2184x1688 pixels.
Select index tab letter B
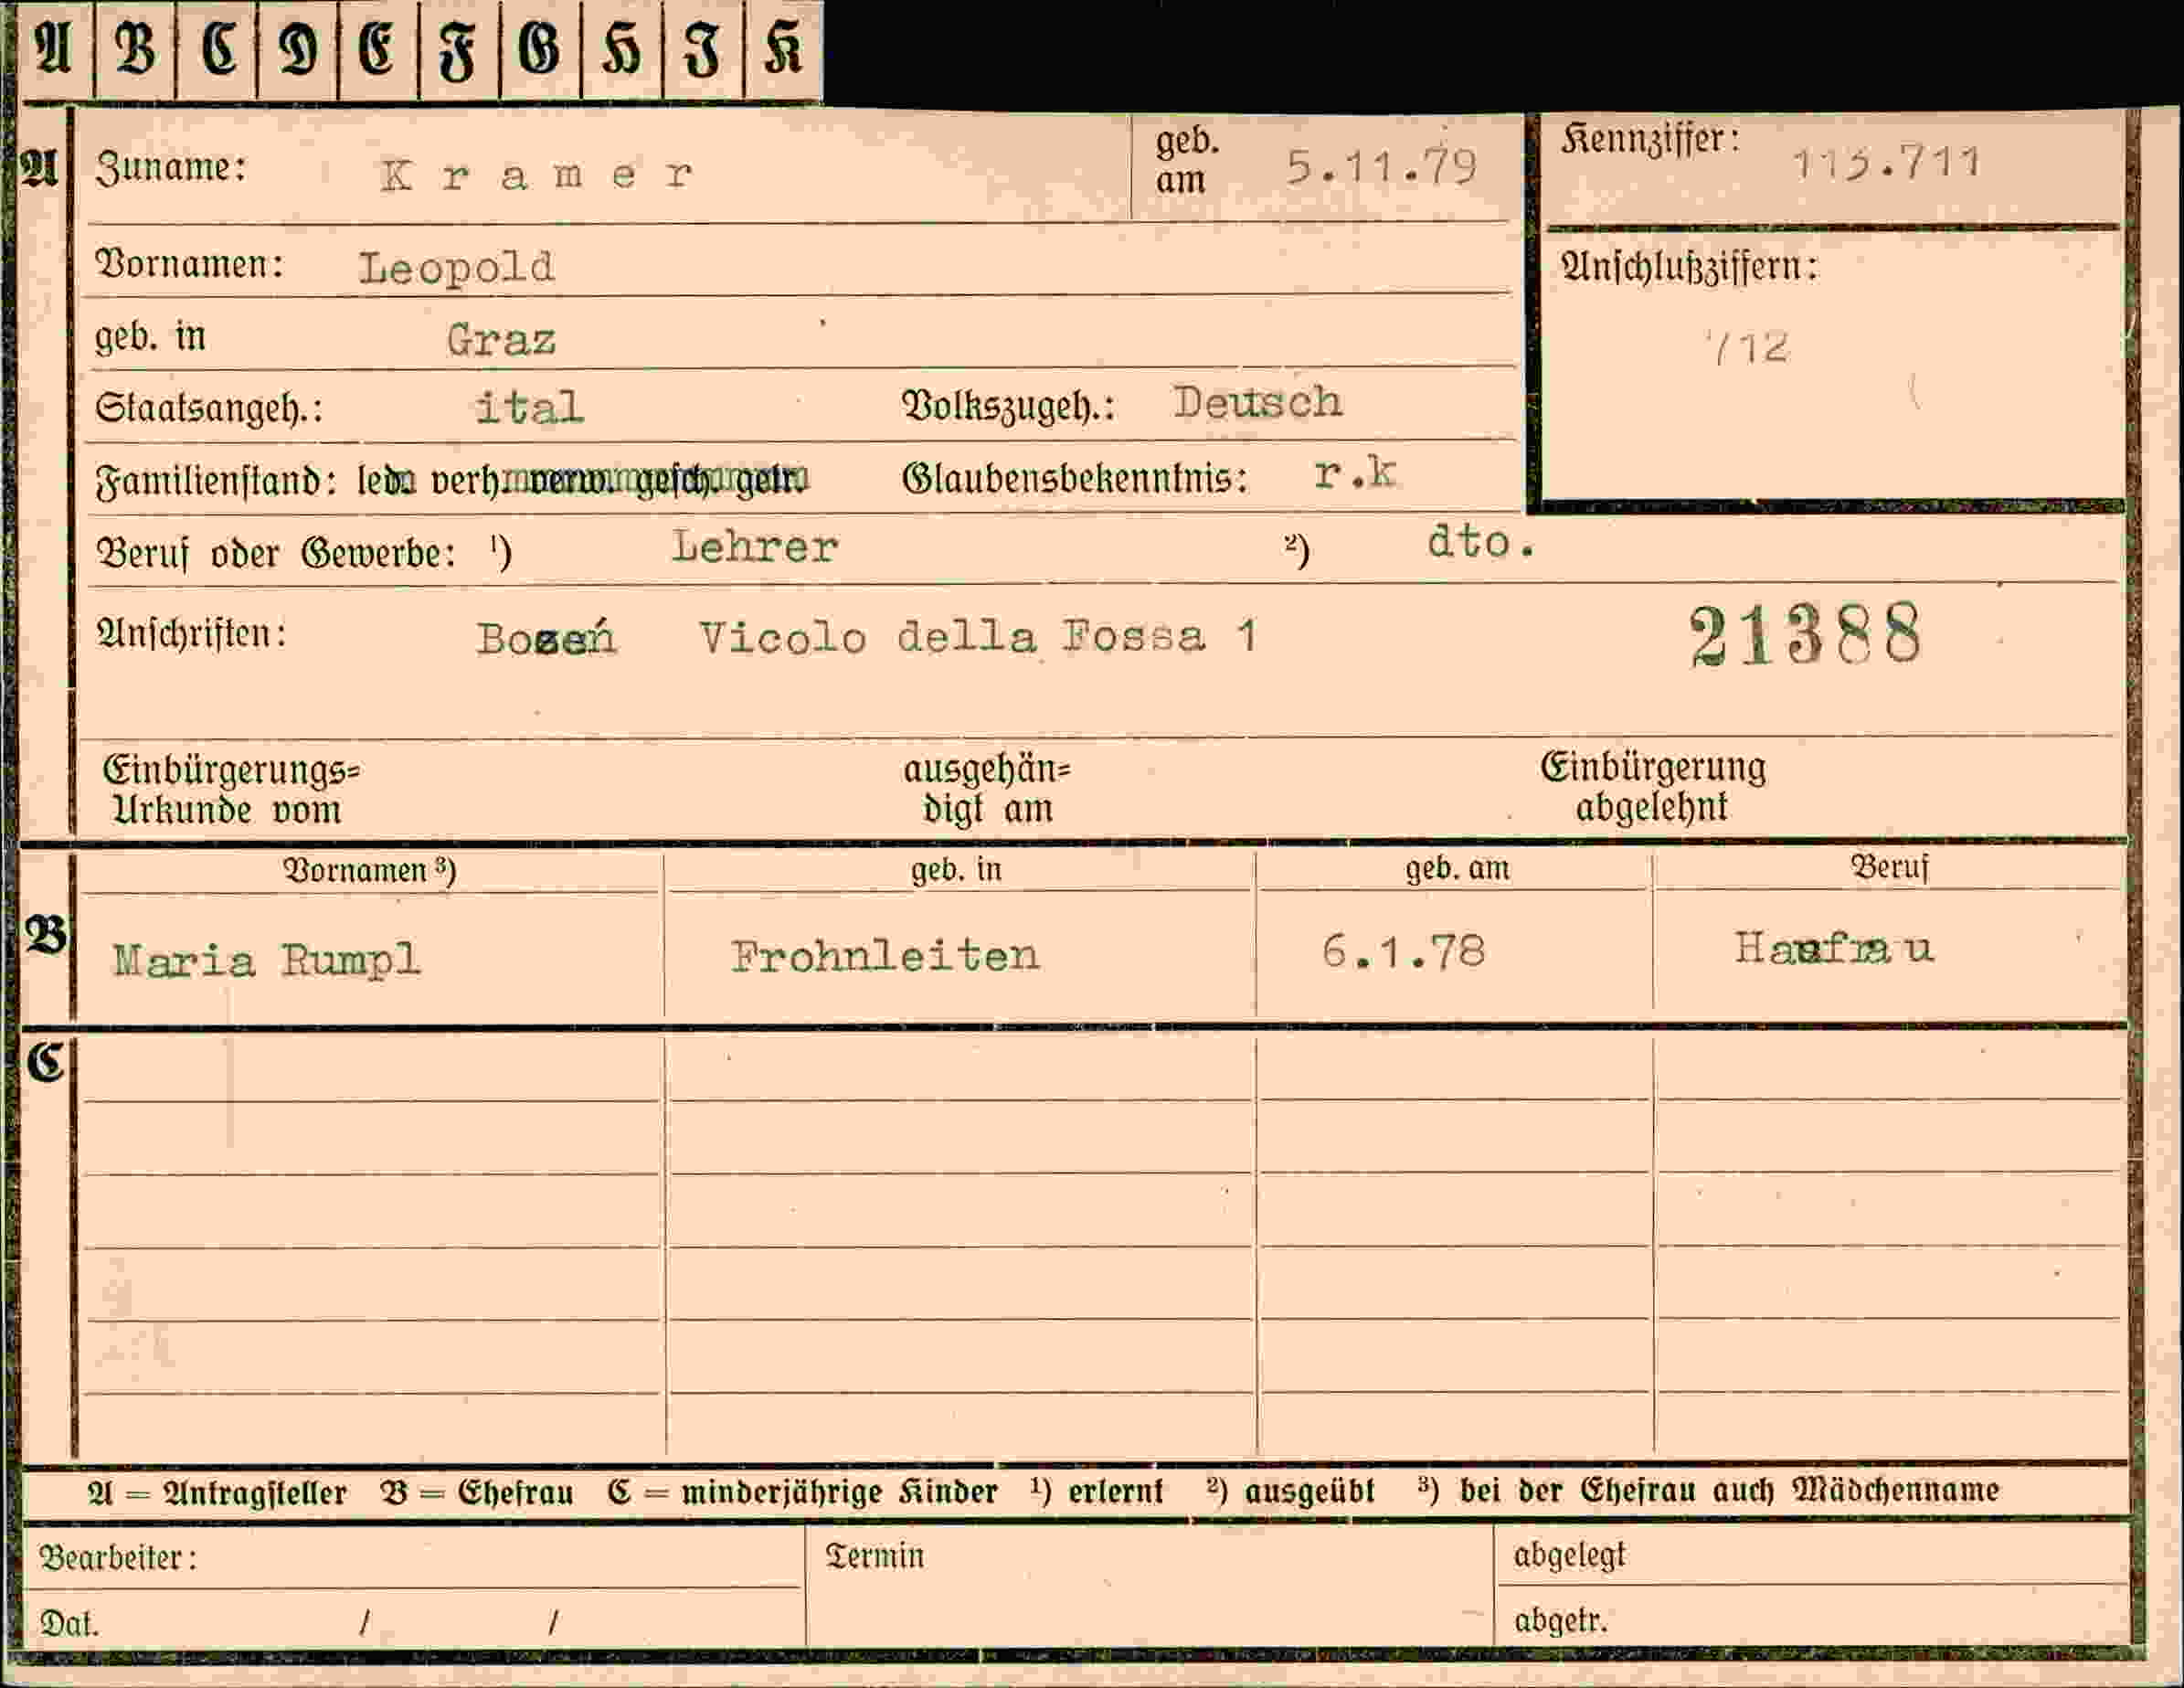(x=135, y=50)
